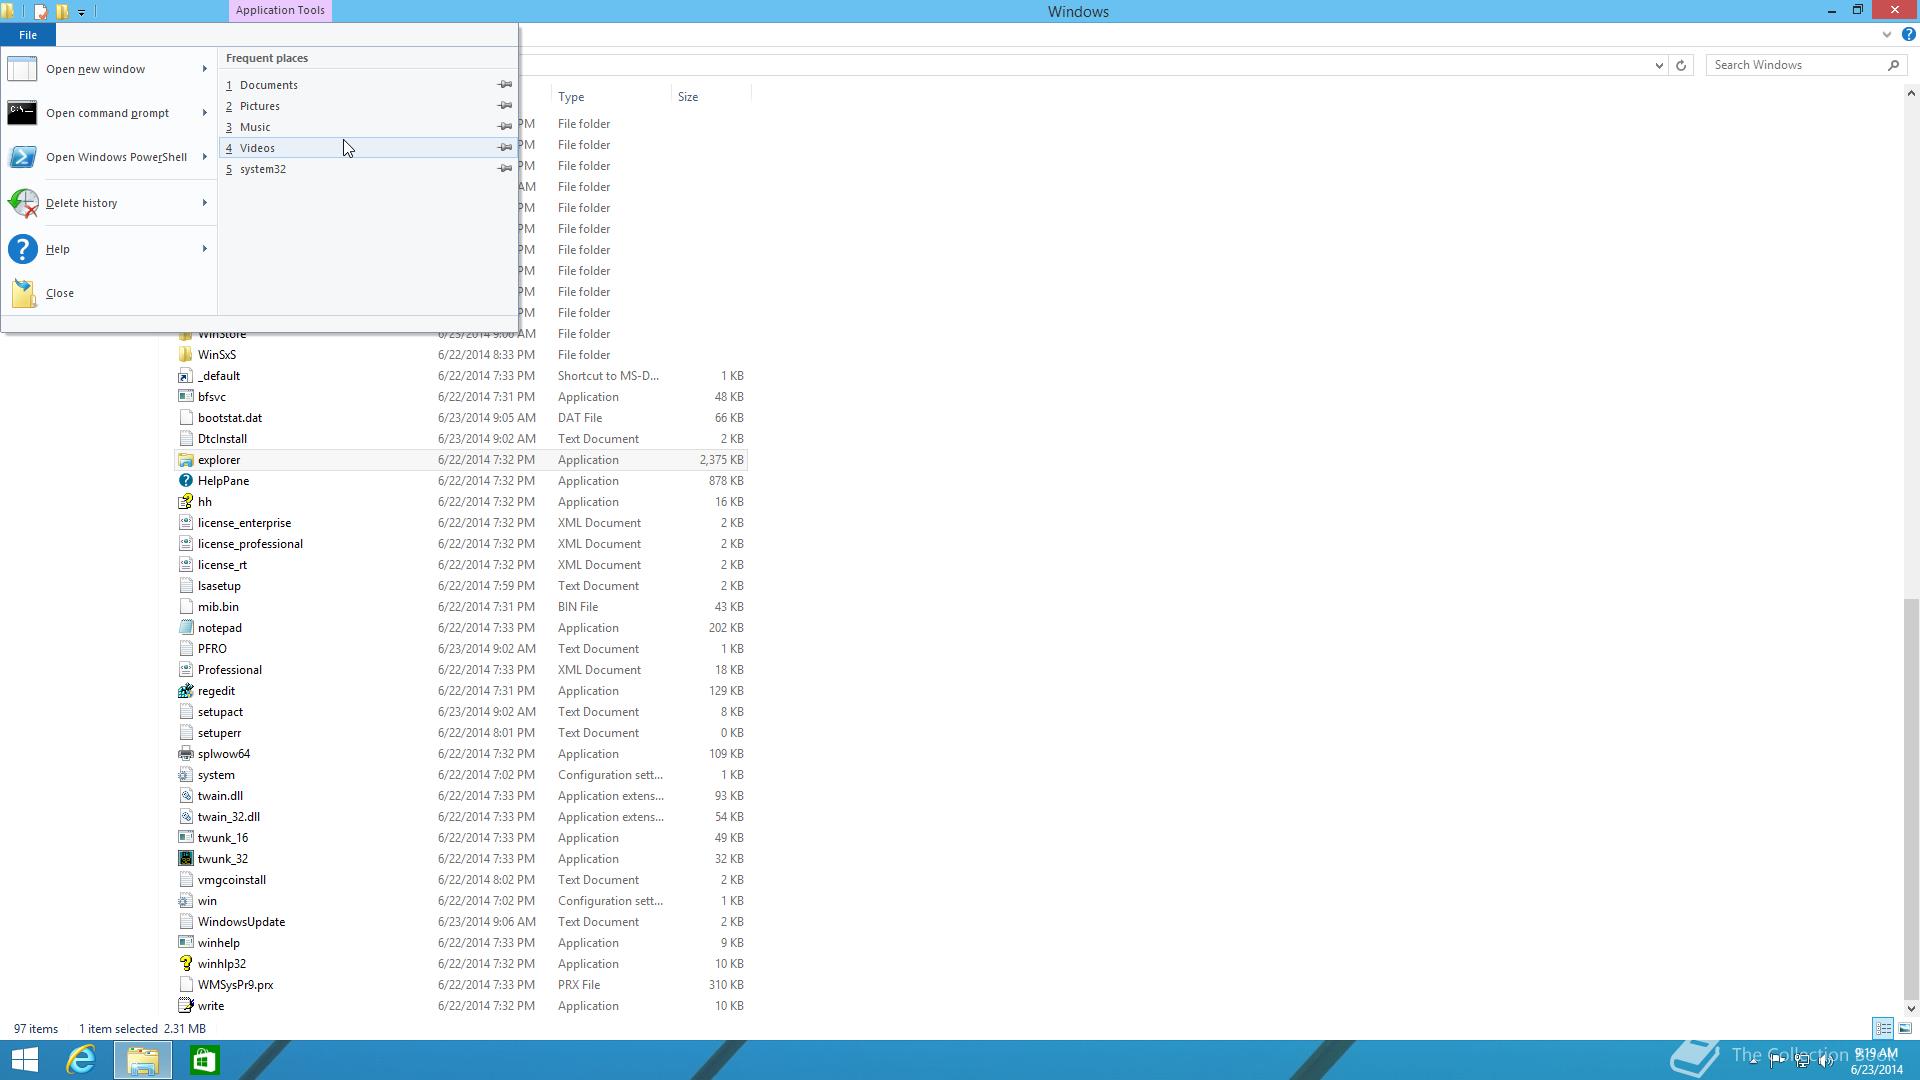Unpin Documents from frequent places
1920x1080 pixels.
pyautogui.click(x=505, y=85)
